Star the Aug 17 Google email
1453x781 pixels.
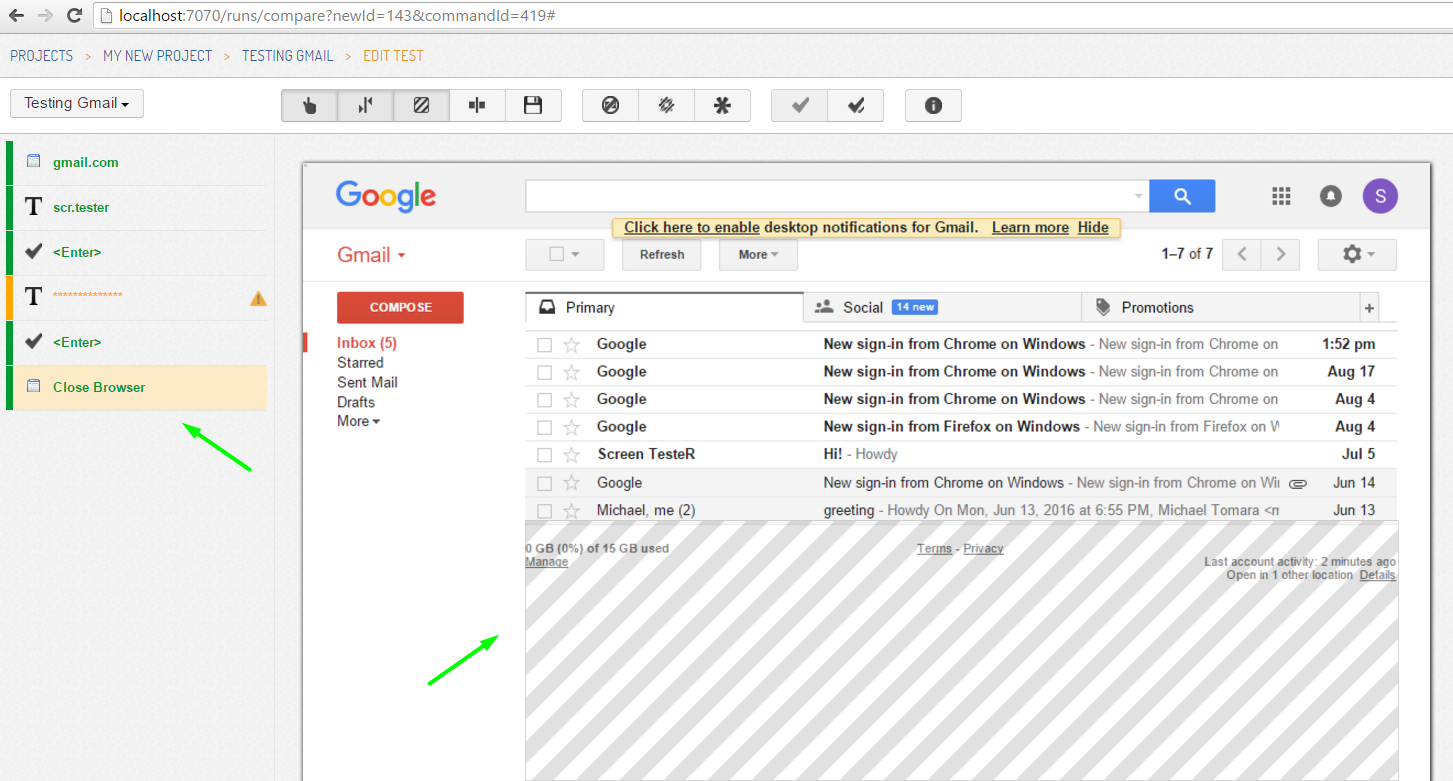(572, 372)
